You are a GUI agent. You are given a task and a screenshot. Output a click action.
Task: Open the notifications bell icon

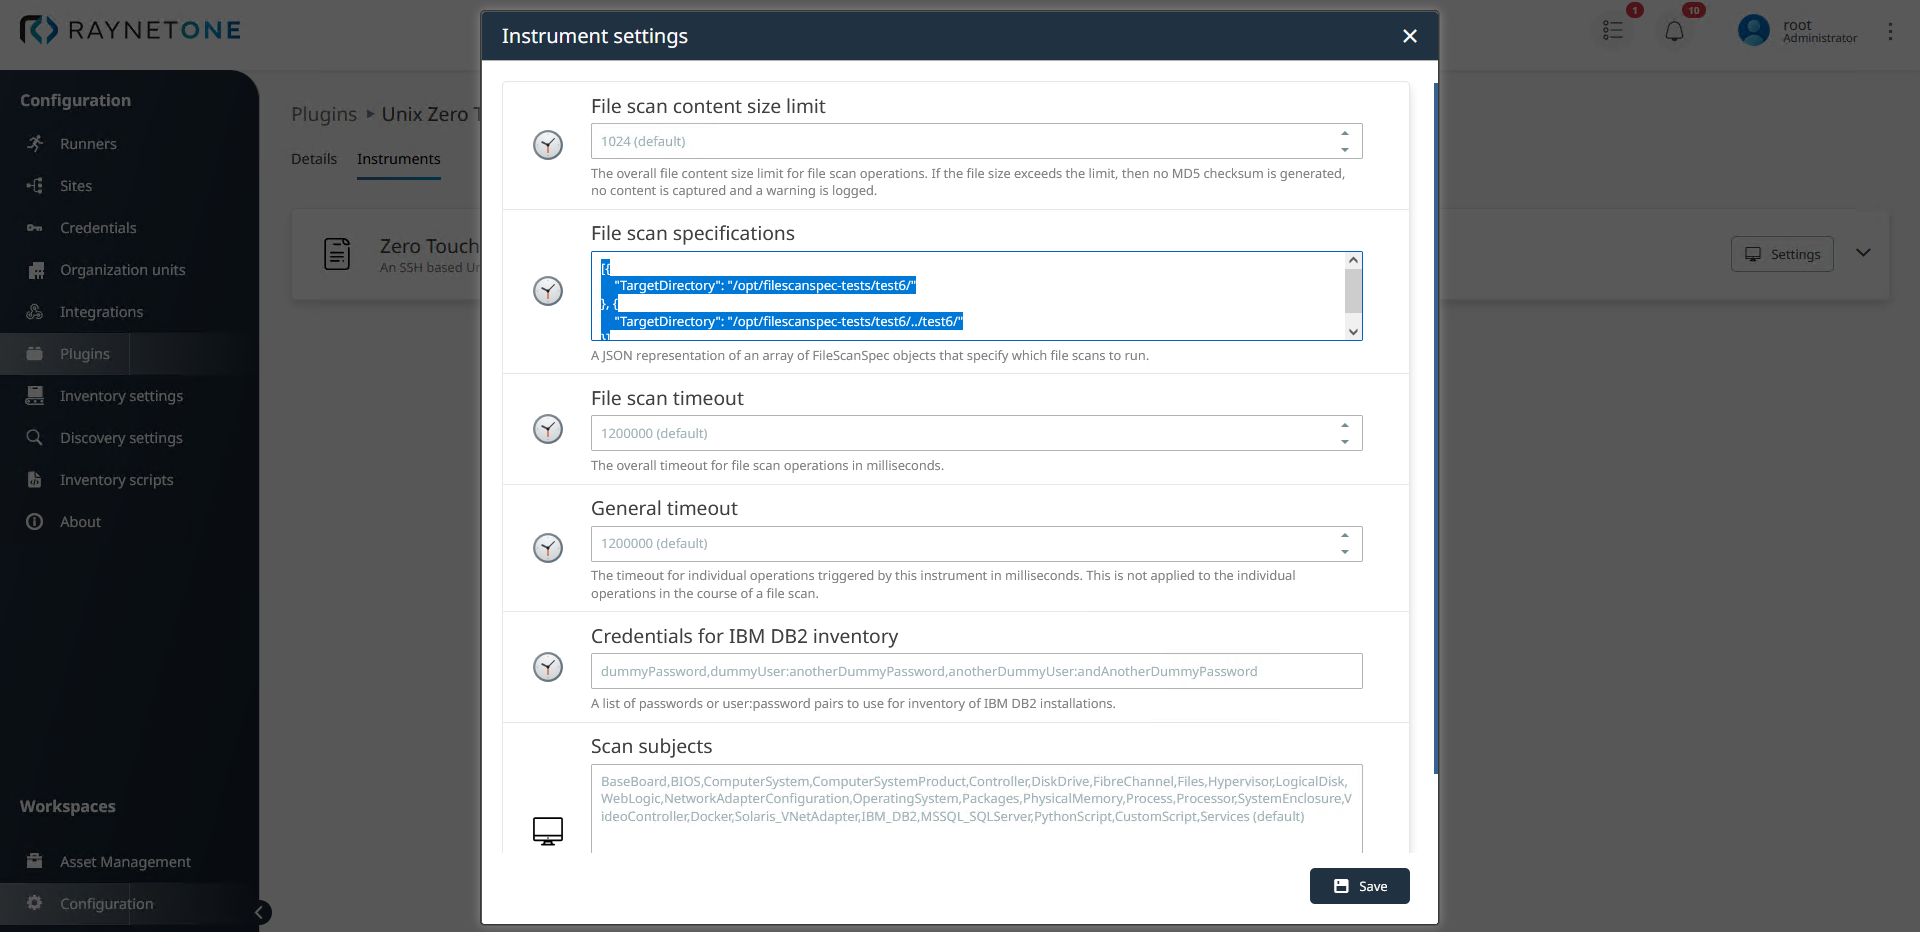tap(1674, 31)
